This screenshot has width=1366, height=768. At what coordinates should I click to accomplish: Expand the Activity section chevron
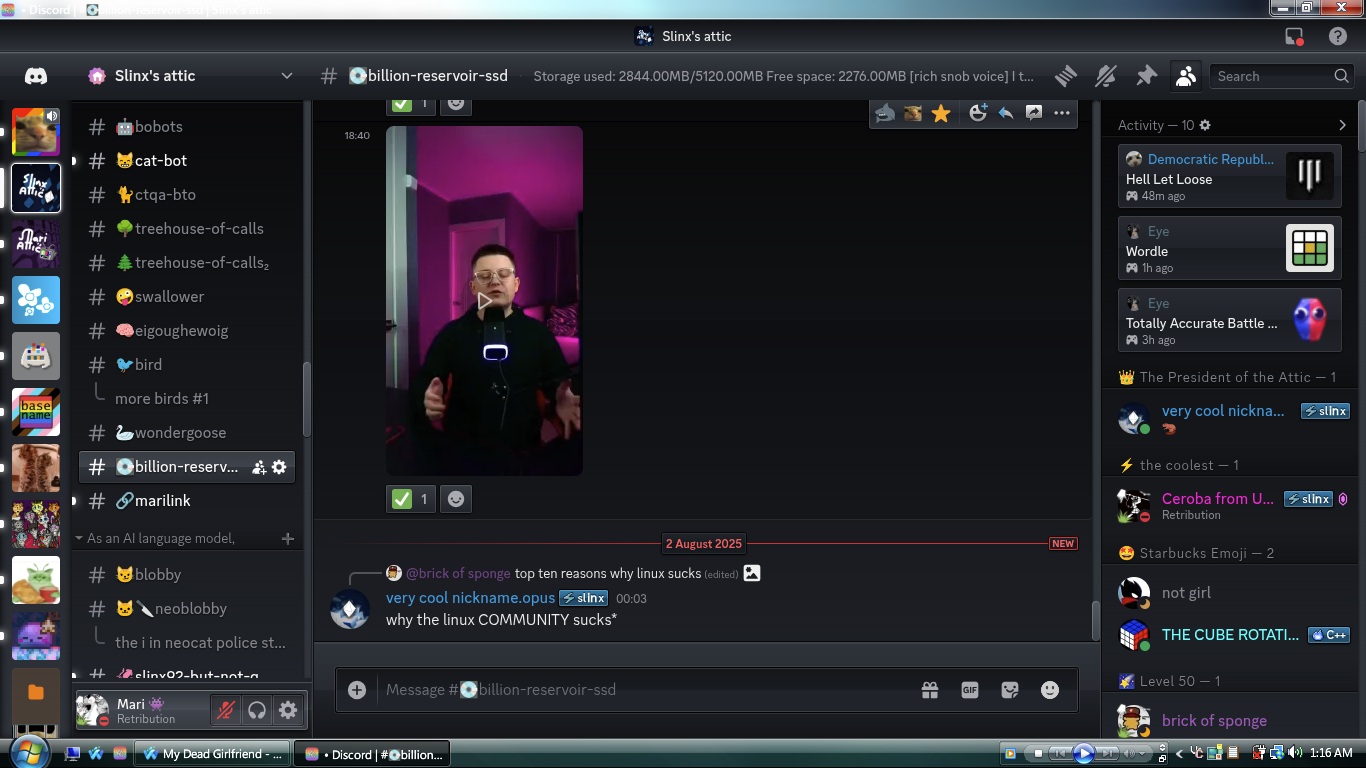point(1342,125)
